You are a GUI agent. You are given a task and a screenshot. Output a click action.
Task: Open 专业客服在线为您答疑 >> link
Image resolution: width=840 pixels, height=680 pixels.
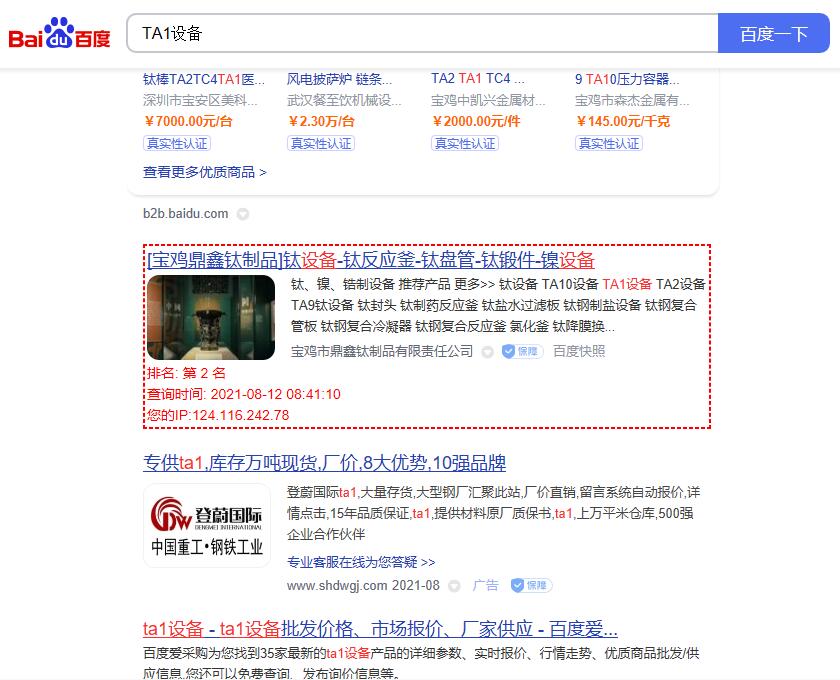click(x=361, y=562)
